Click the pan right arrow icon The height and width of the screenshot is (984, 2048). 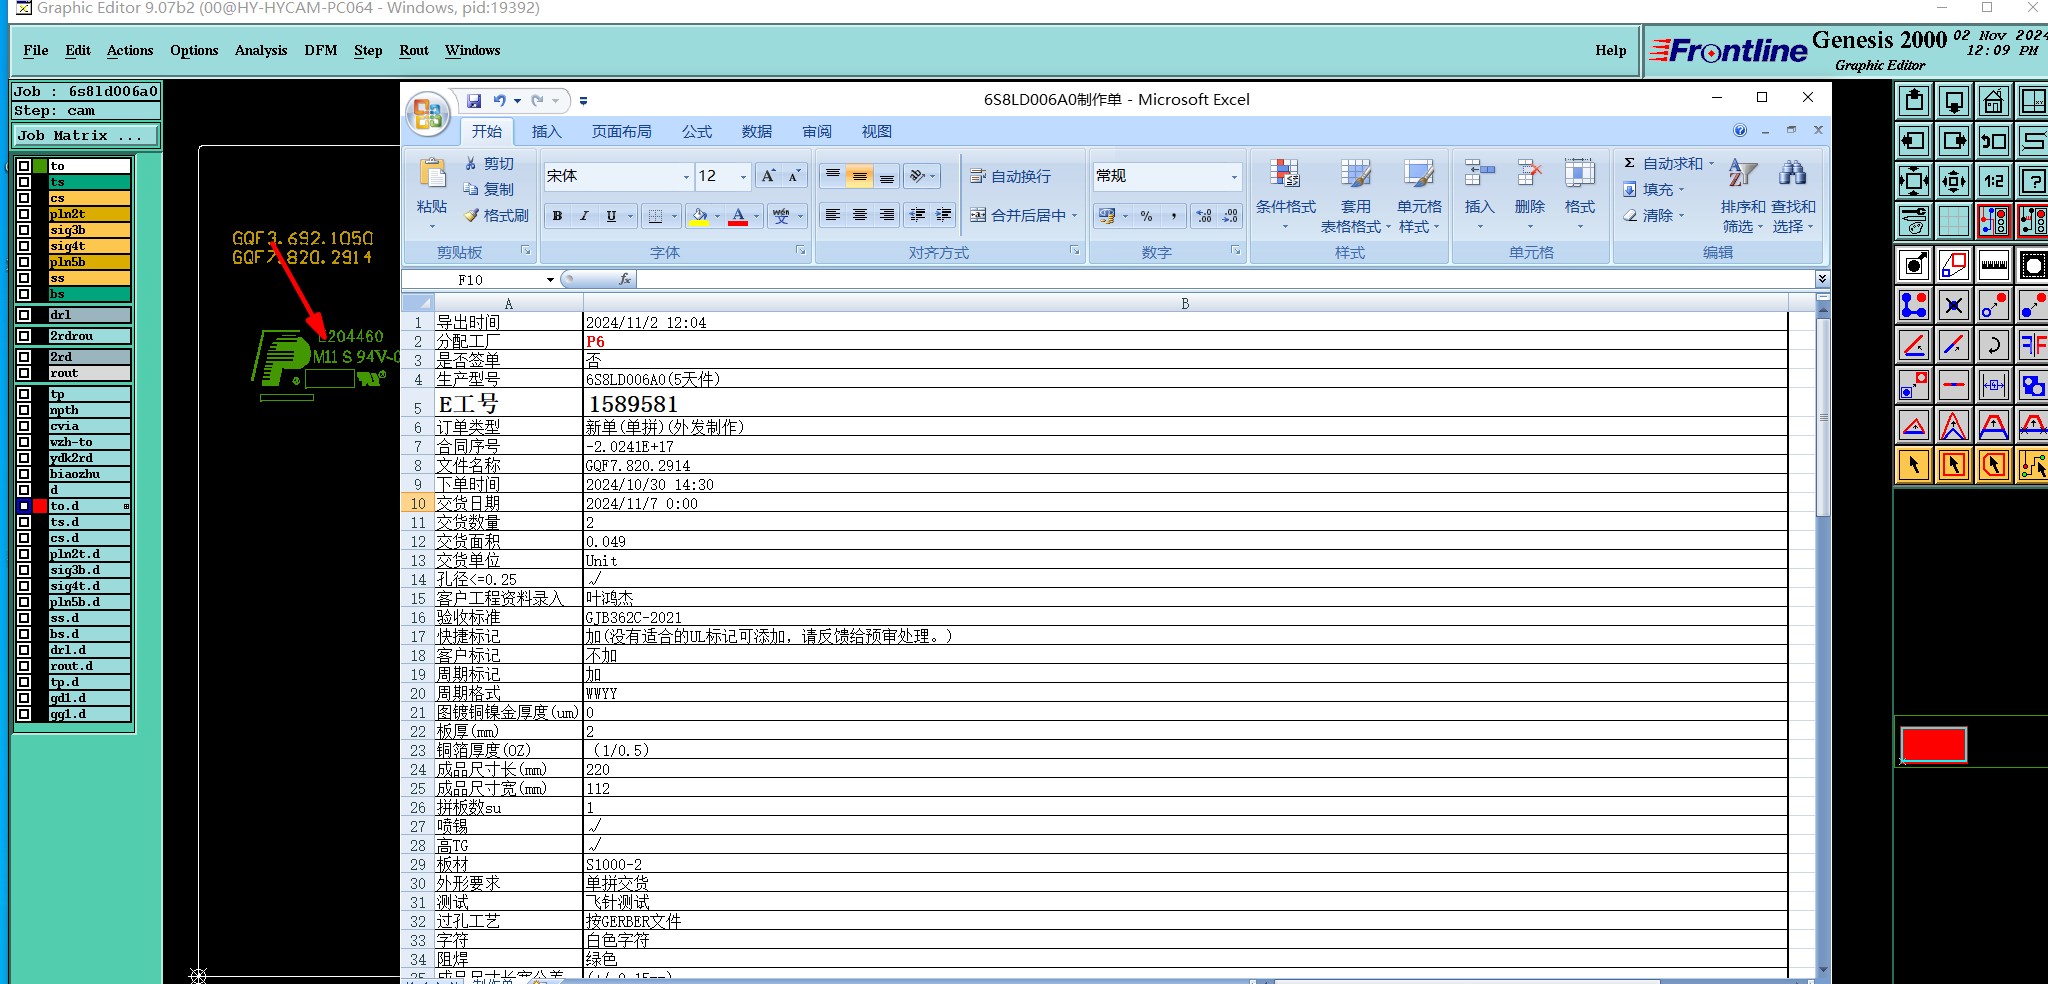1954,141
